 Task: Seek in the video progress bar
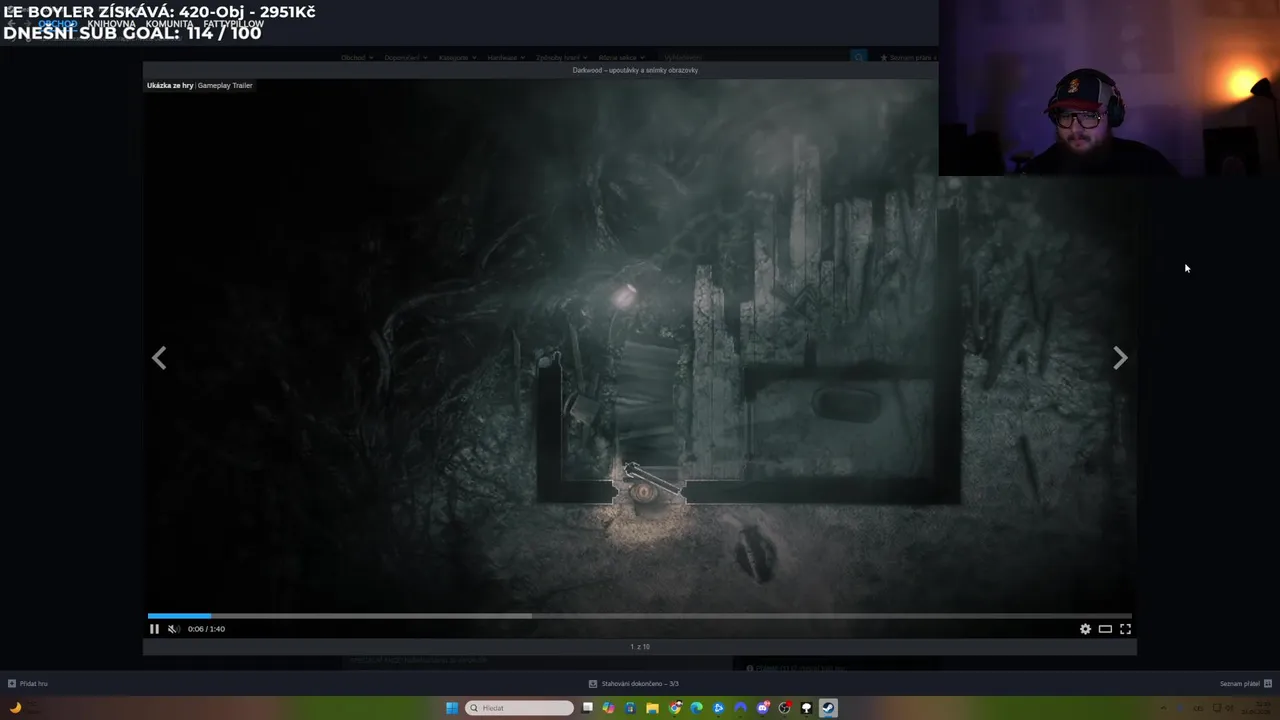(x=639, y=616)
